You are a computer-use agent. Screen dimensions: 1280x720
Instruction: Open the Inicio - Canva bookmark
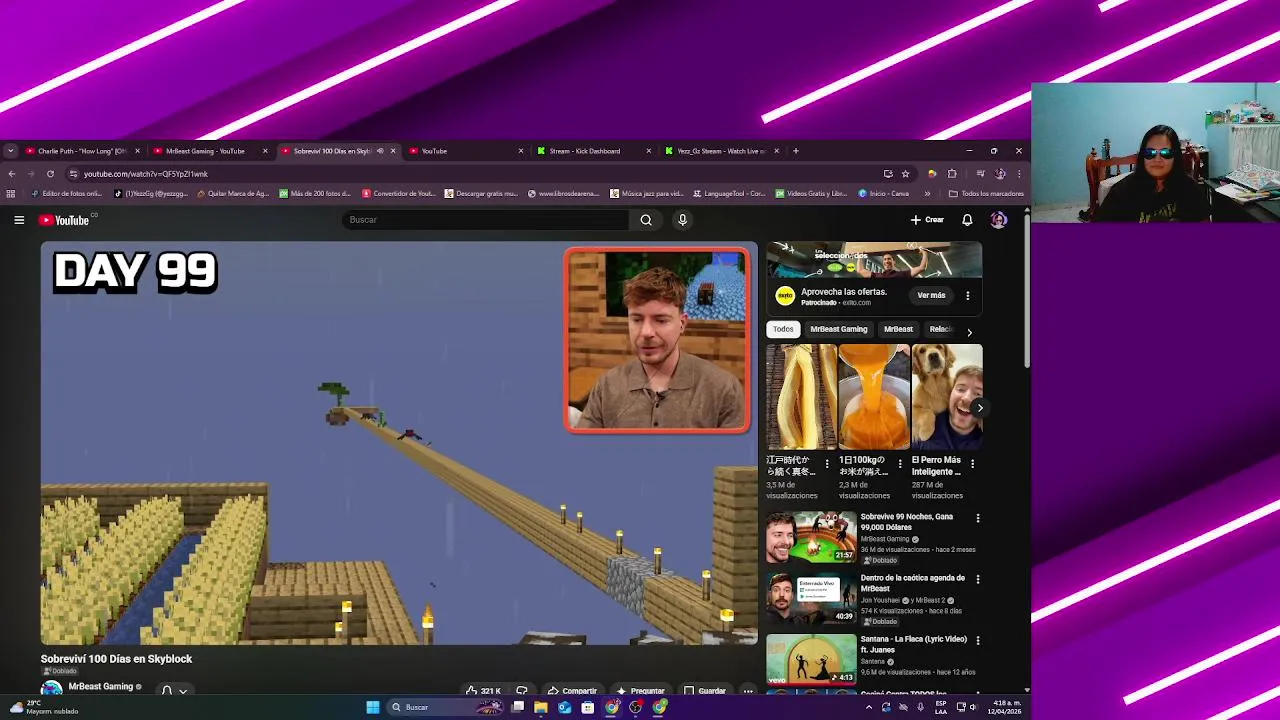point(884,194)
